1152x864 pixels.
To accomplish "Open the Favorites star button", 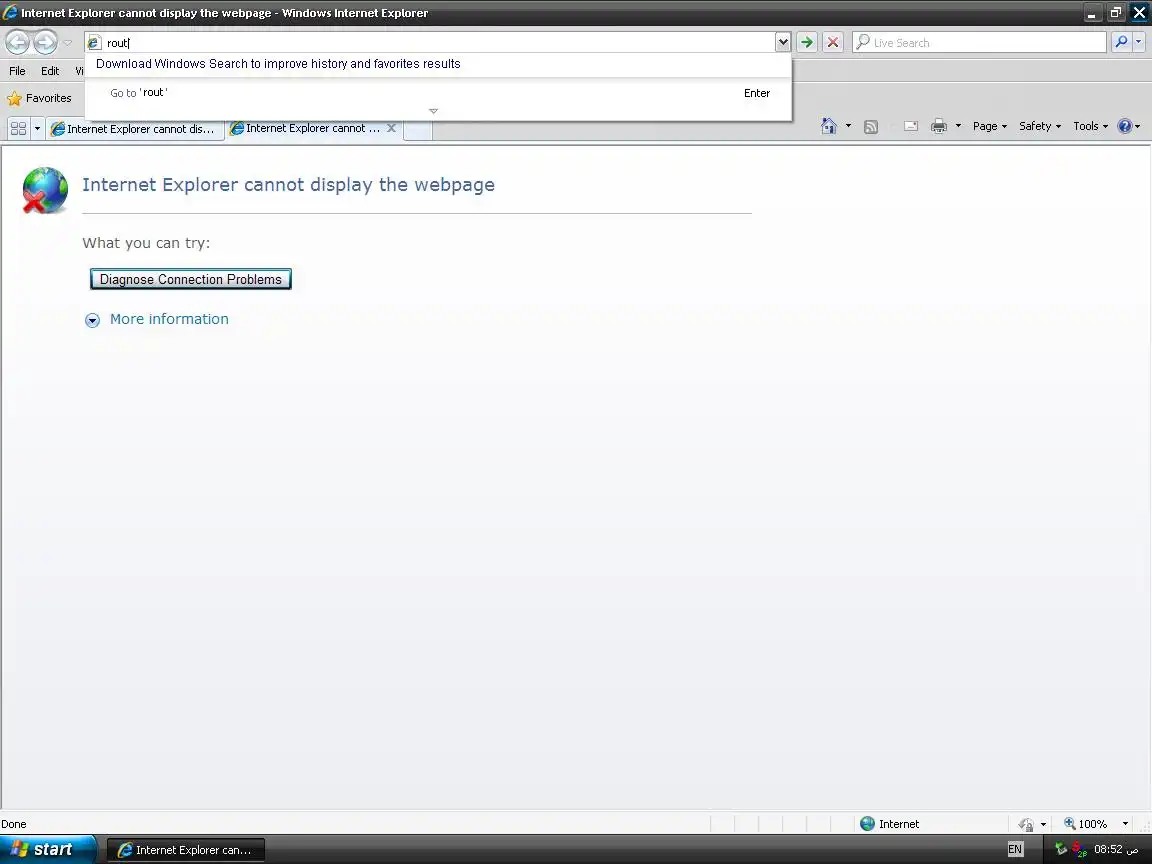I will point(40,98).
